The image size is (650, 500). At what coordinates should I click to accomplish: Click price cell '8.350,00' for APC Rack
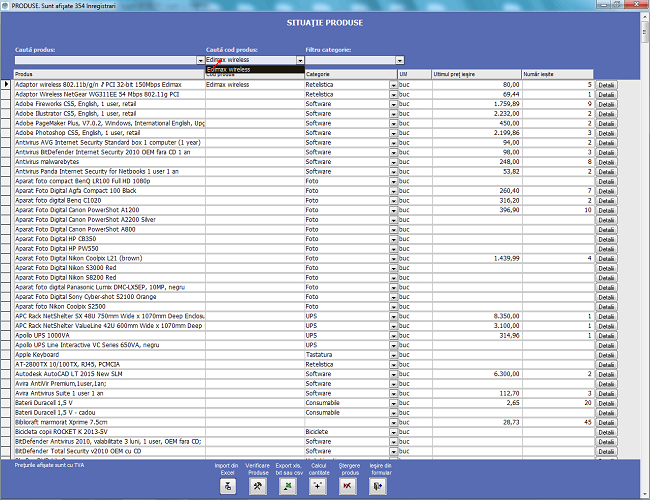tap(477, 316)
